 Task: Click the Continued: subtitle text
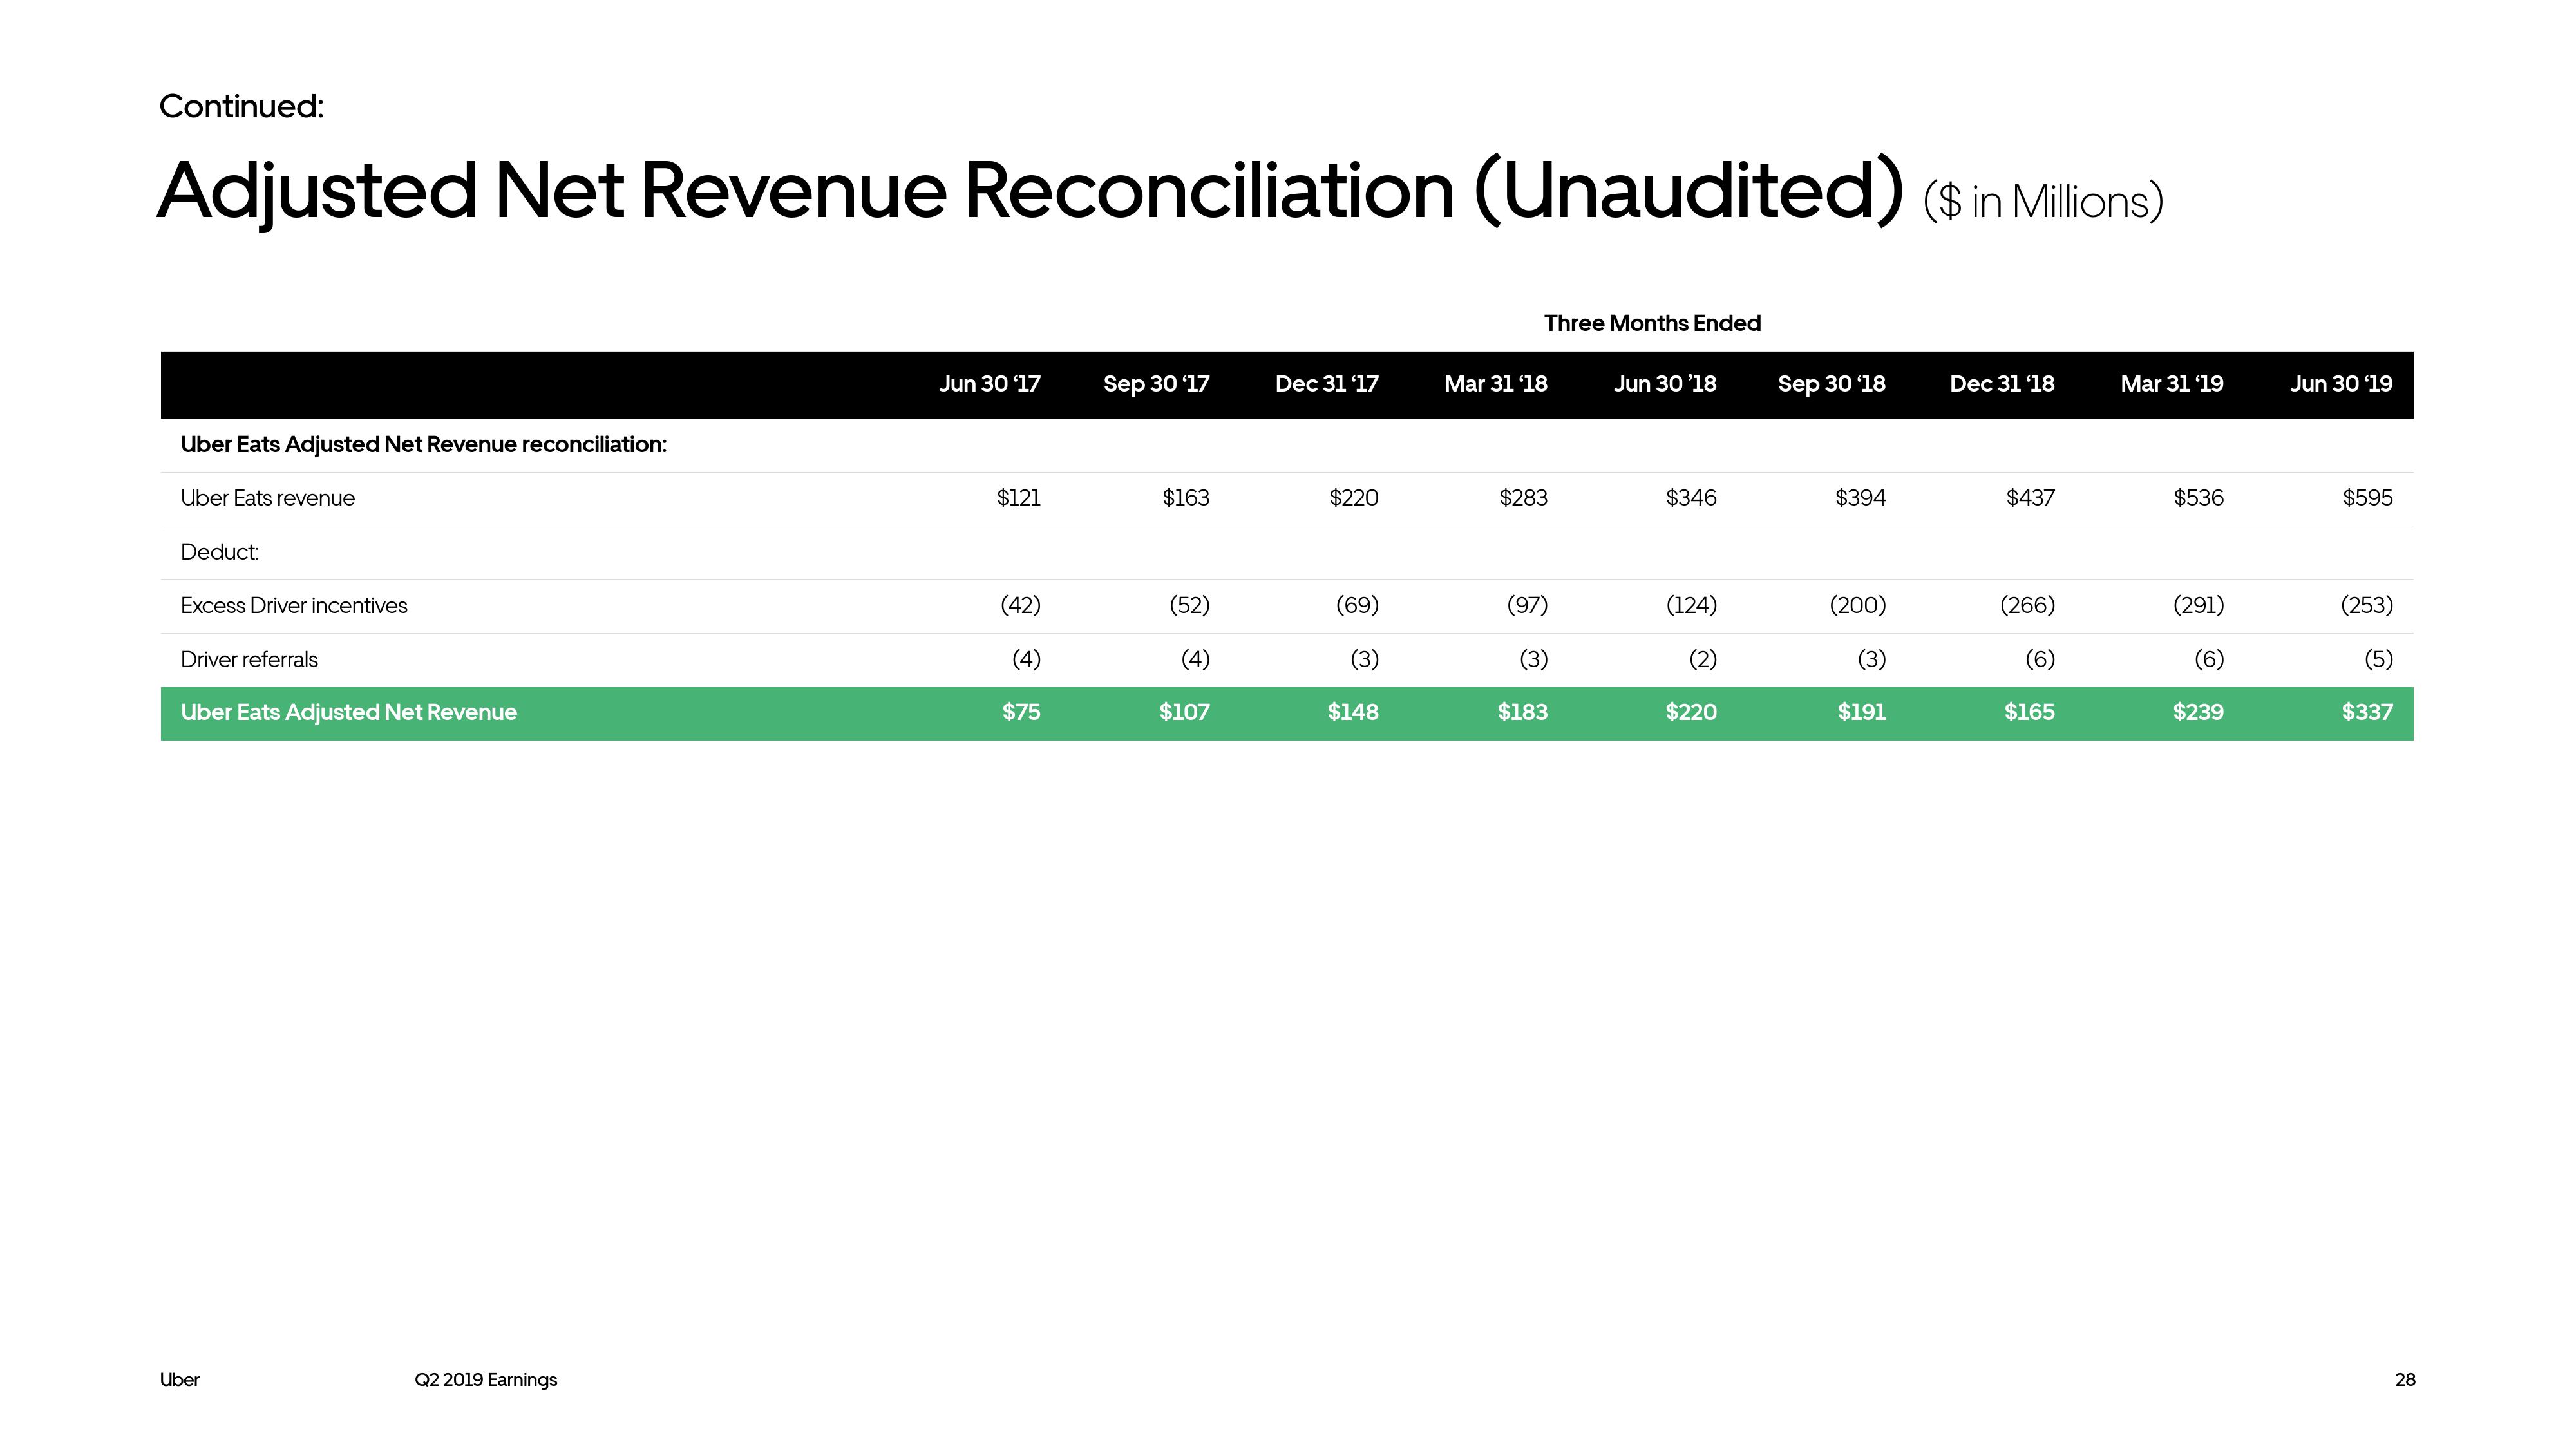(x=241, y=106)
